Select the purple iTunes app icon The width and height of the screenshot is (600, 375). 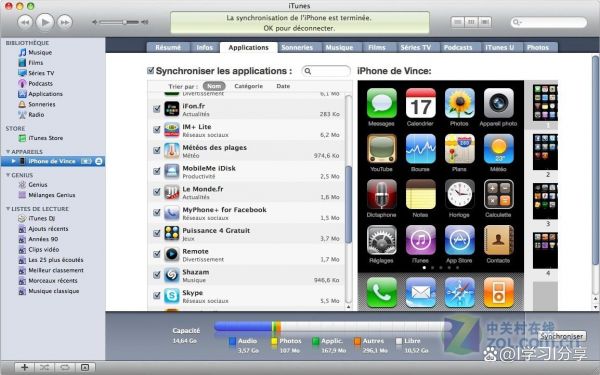click(x=421, y=240)
